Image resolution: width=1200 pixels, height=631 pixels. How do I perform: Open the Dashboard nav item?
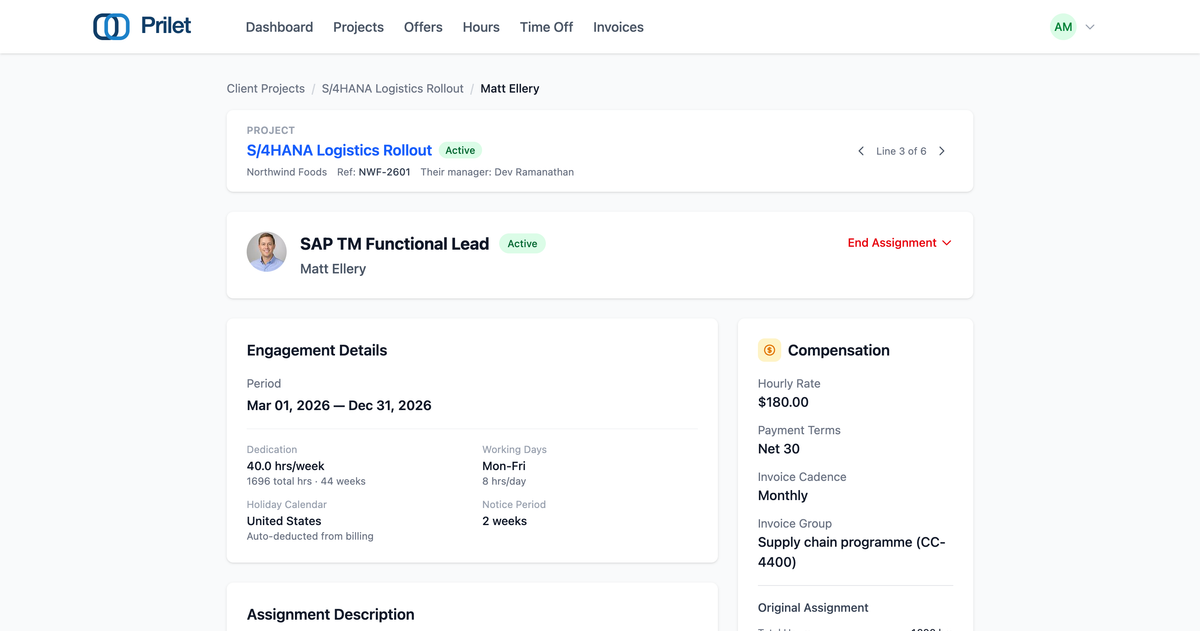point(279,27)
